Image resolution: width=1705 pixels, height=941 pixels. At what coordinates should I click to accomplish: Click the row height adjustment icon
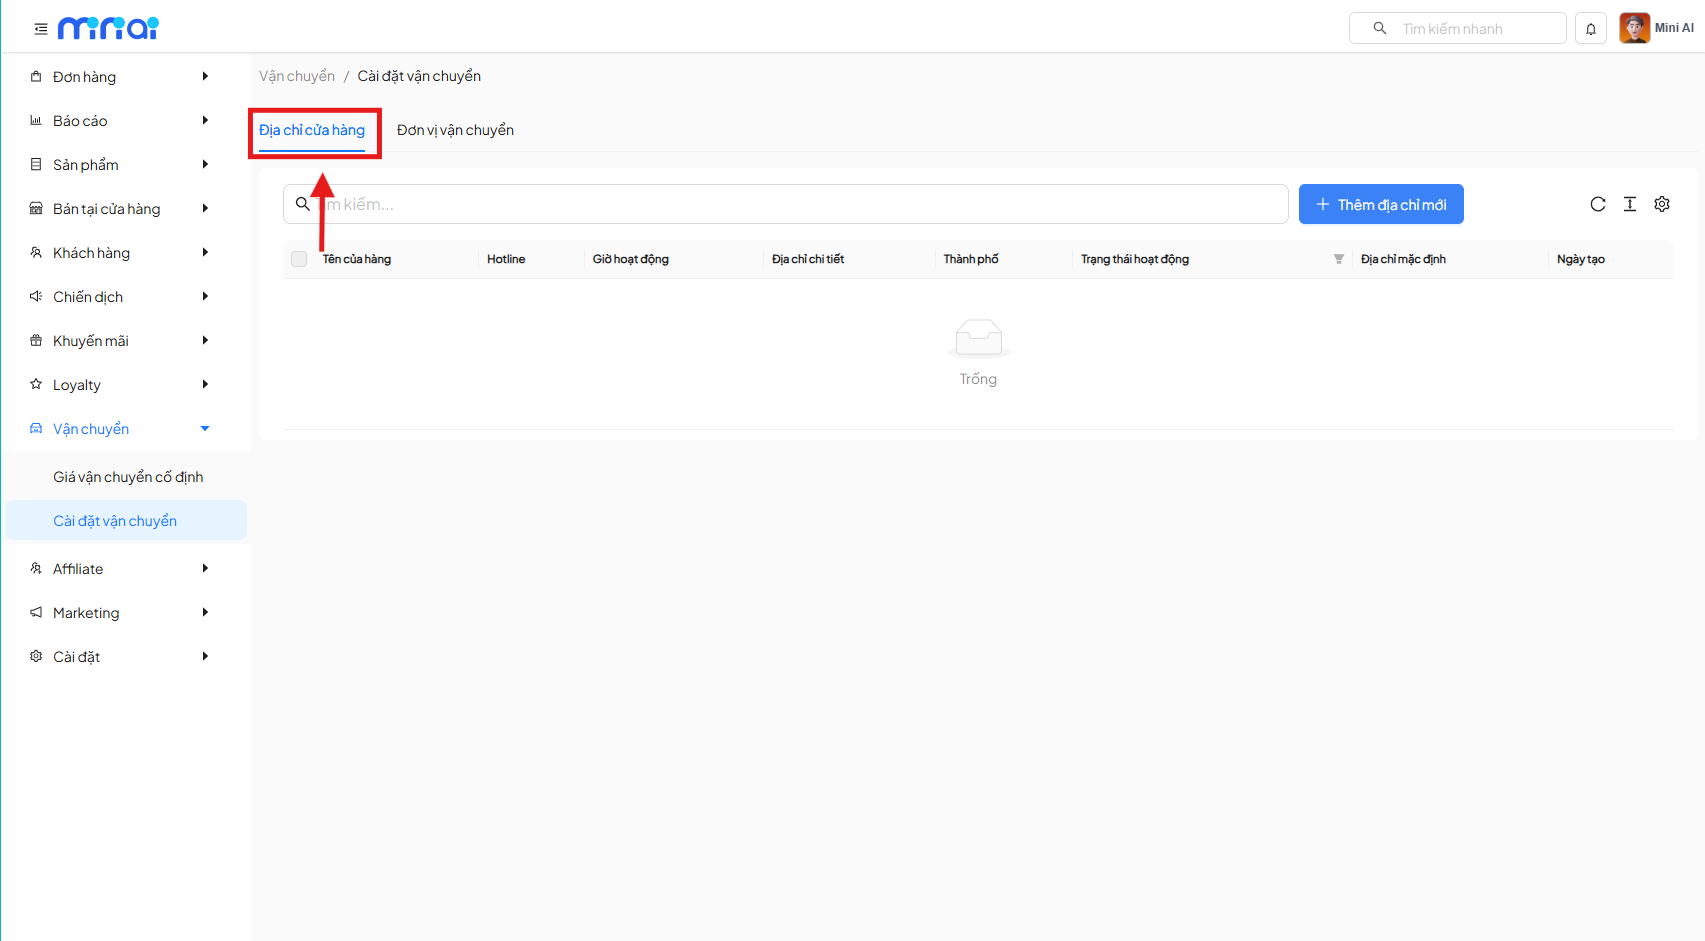(1629, 204)
